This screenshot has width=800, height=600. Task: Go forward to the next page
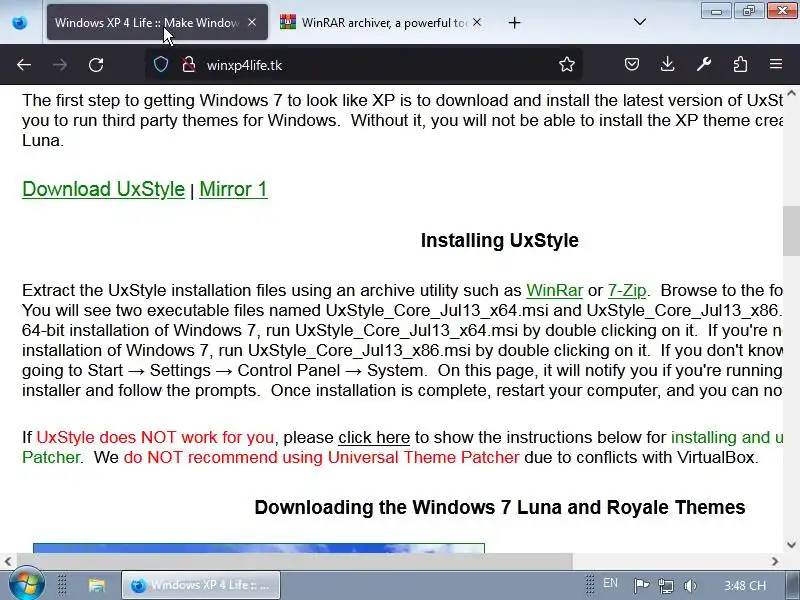[x=60, y=65]
